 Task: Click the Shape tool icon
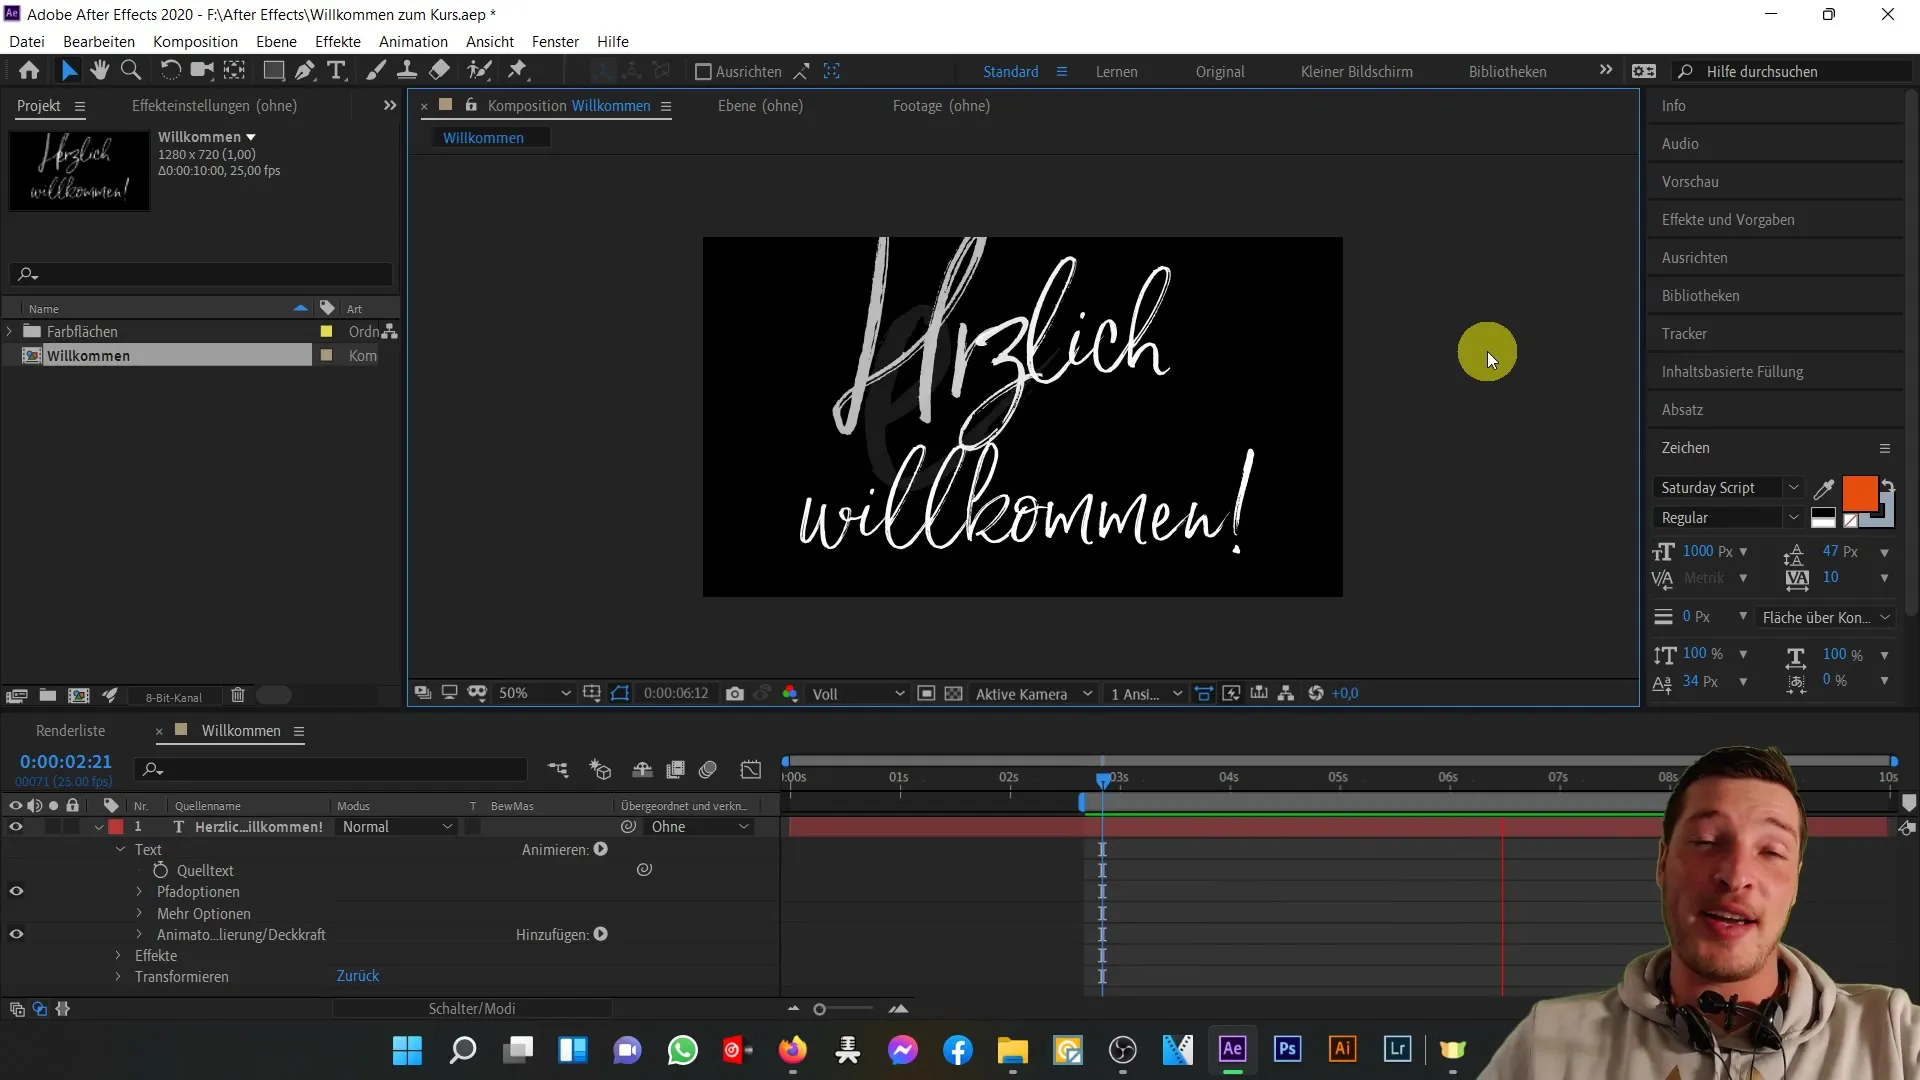272,71
